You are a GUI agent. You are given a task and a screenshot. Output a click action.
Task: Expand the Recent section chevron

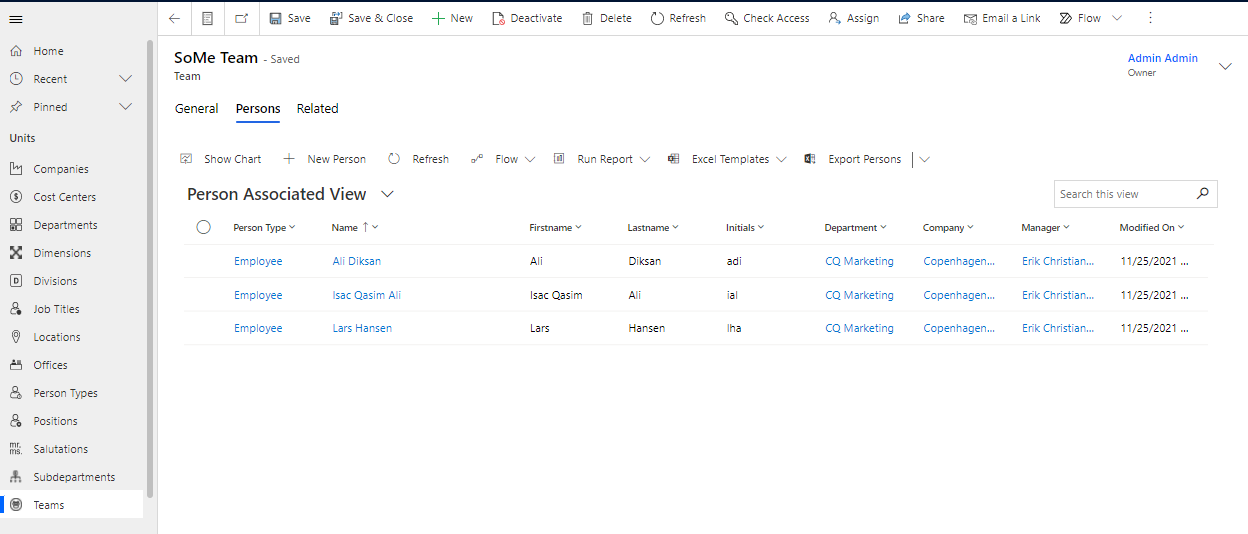[x=125, y=79]
